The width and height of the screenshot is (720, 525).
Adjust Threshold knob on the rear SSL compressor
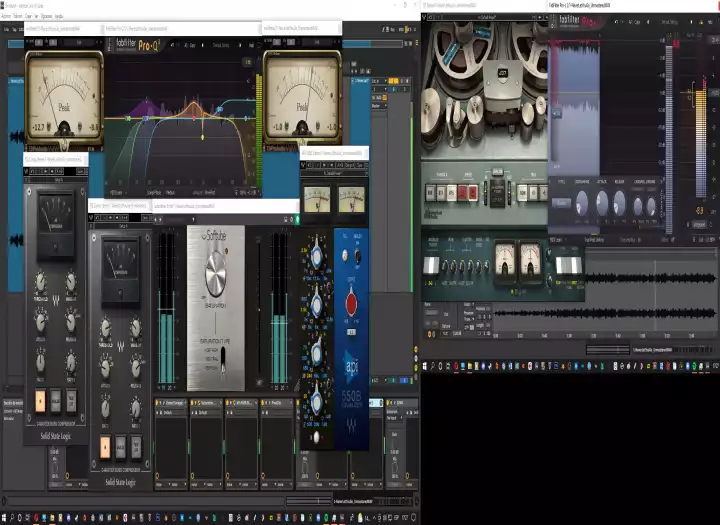[40, 282]
